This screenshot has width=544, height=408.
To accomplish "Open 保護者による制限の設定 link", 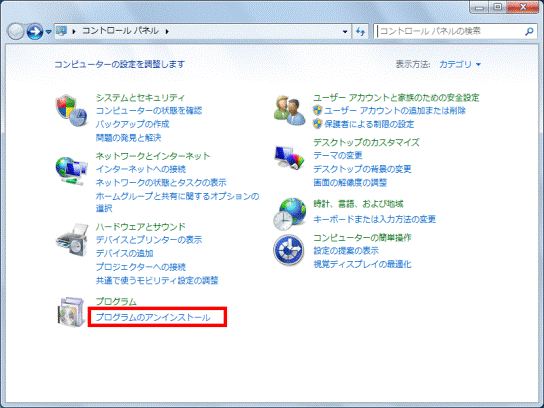I will (x=369, y=124).
